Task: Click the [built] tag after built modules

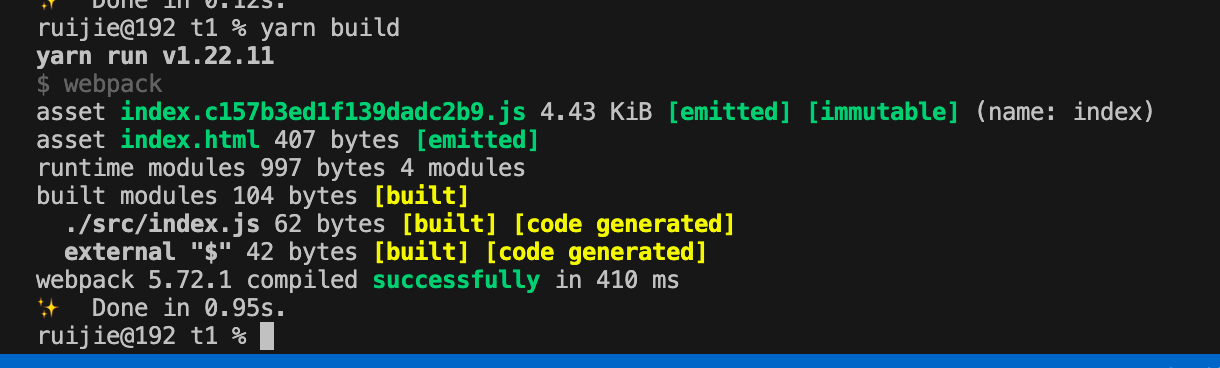Action: (x=421, y=195)
